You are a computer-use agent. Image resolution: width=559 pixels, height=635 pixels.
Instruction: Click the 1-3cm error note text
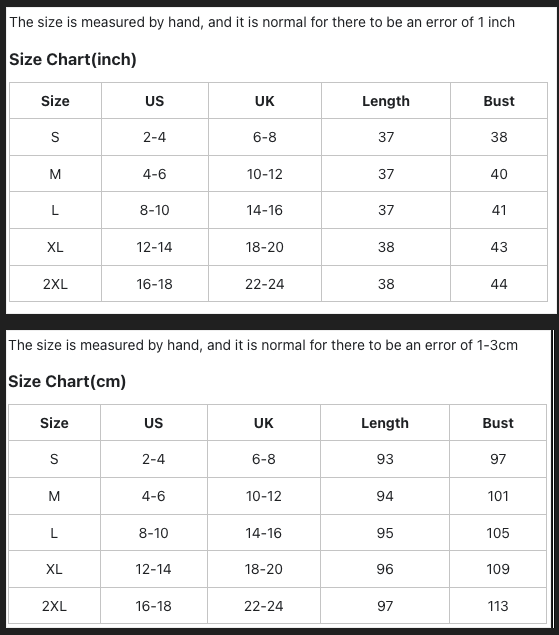263,345
